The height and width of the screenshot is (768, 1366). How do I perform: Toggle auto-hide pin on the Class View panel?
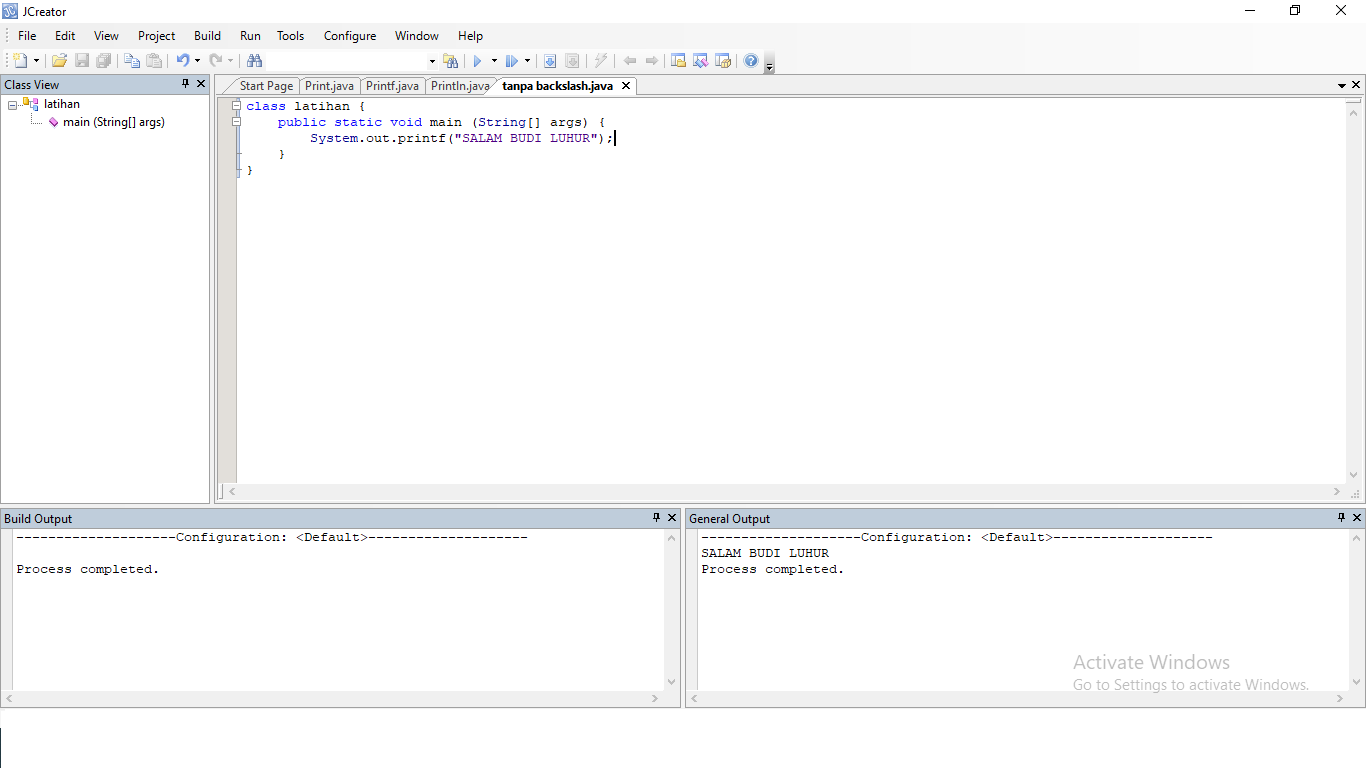186,84
